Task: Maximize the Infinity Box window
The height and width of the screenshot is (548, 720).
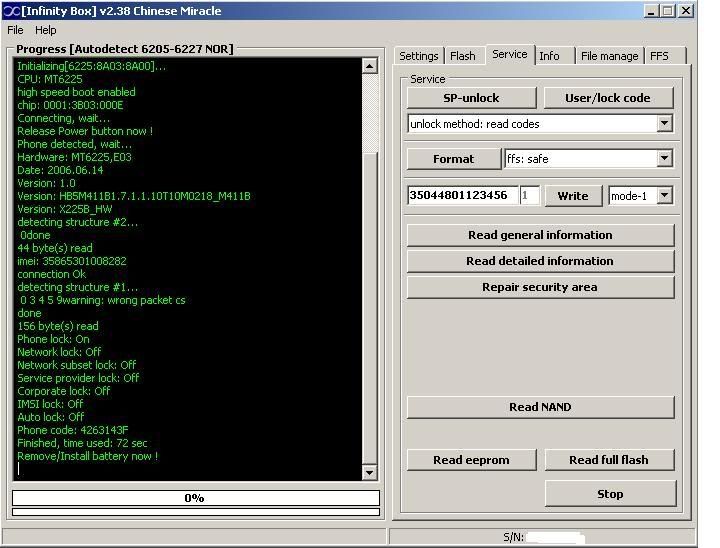Action: pos(668,11)
